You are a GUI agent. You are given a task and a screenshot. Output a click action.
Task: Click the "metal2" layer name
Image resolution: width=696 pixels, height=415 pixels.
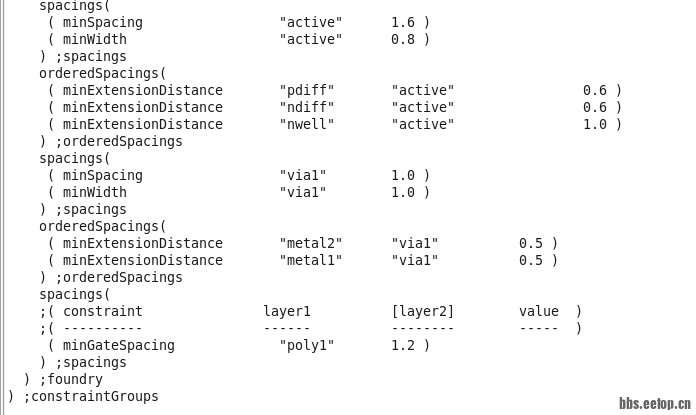coord(311,243)
